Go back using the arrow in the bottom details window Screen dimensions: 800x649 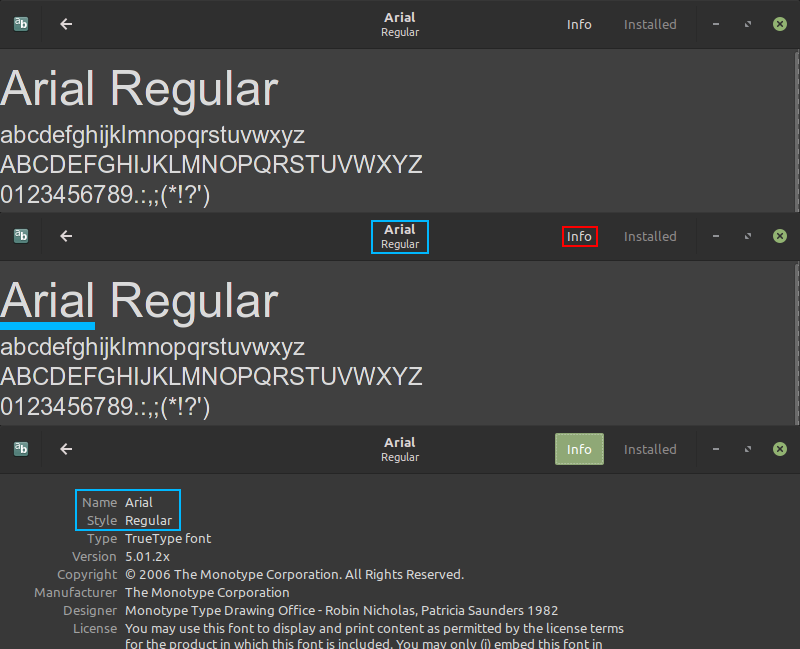[66, 449]
